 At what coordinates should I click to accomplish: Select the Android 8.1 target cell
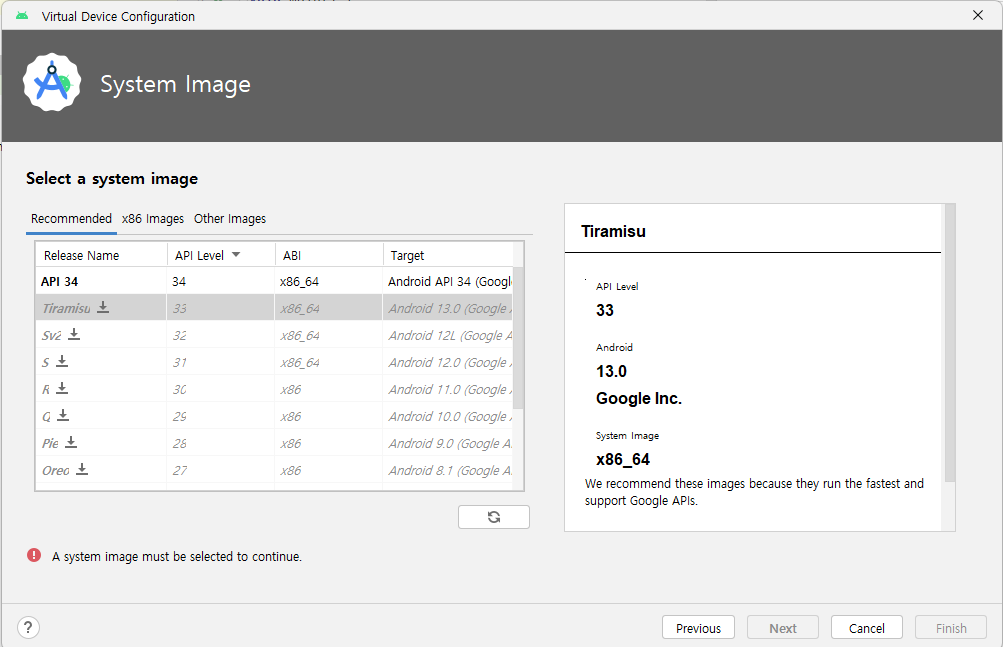pos(448,470)
